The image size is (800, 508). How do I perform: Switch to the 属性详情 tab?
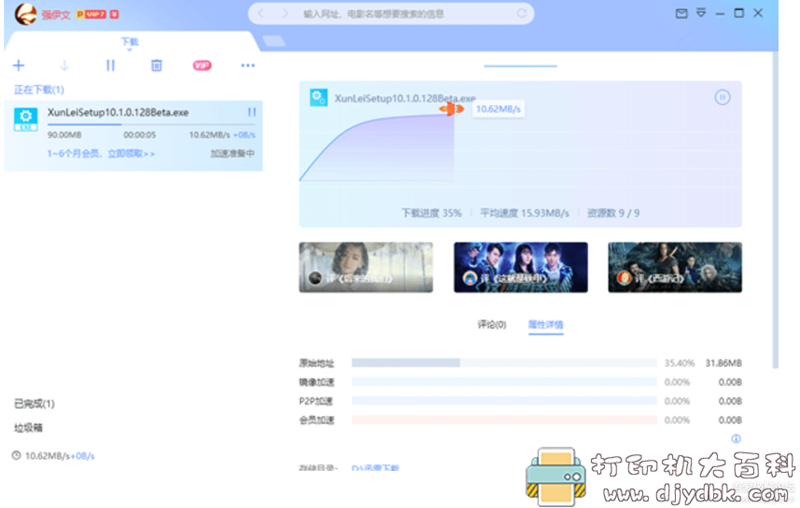click(x=545, y=324)
